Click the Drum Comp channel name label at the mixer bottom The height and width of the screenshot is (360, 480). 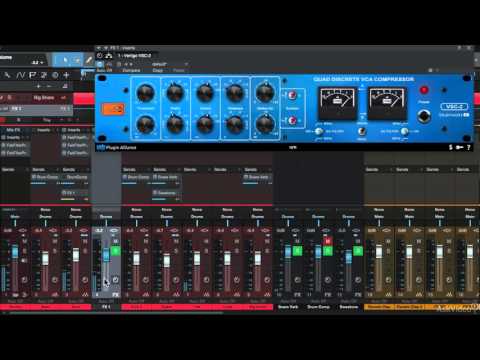[318, 307]
